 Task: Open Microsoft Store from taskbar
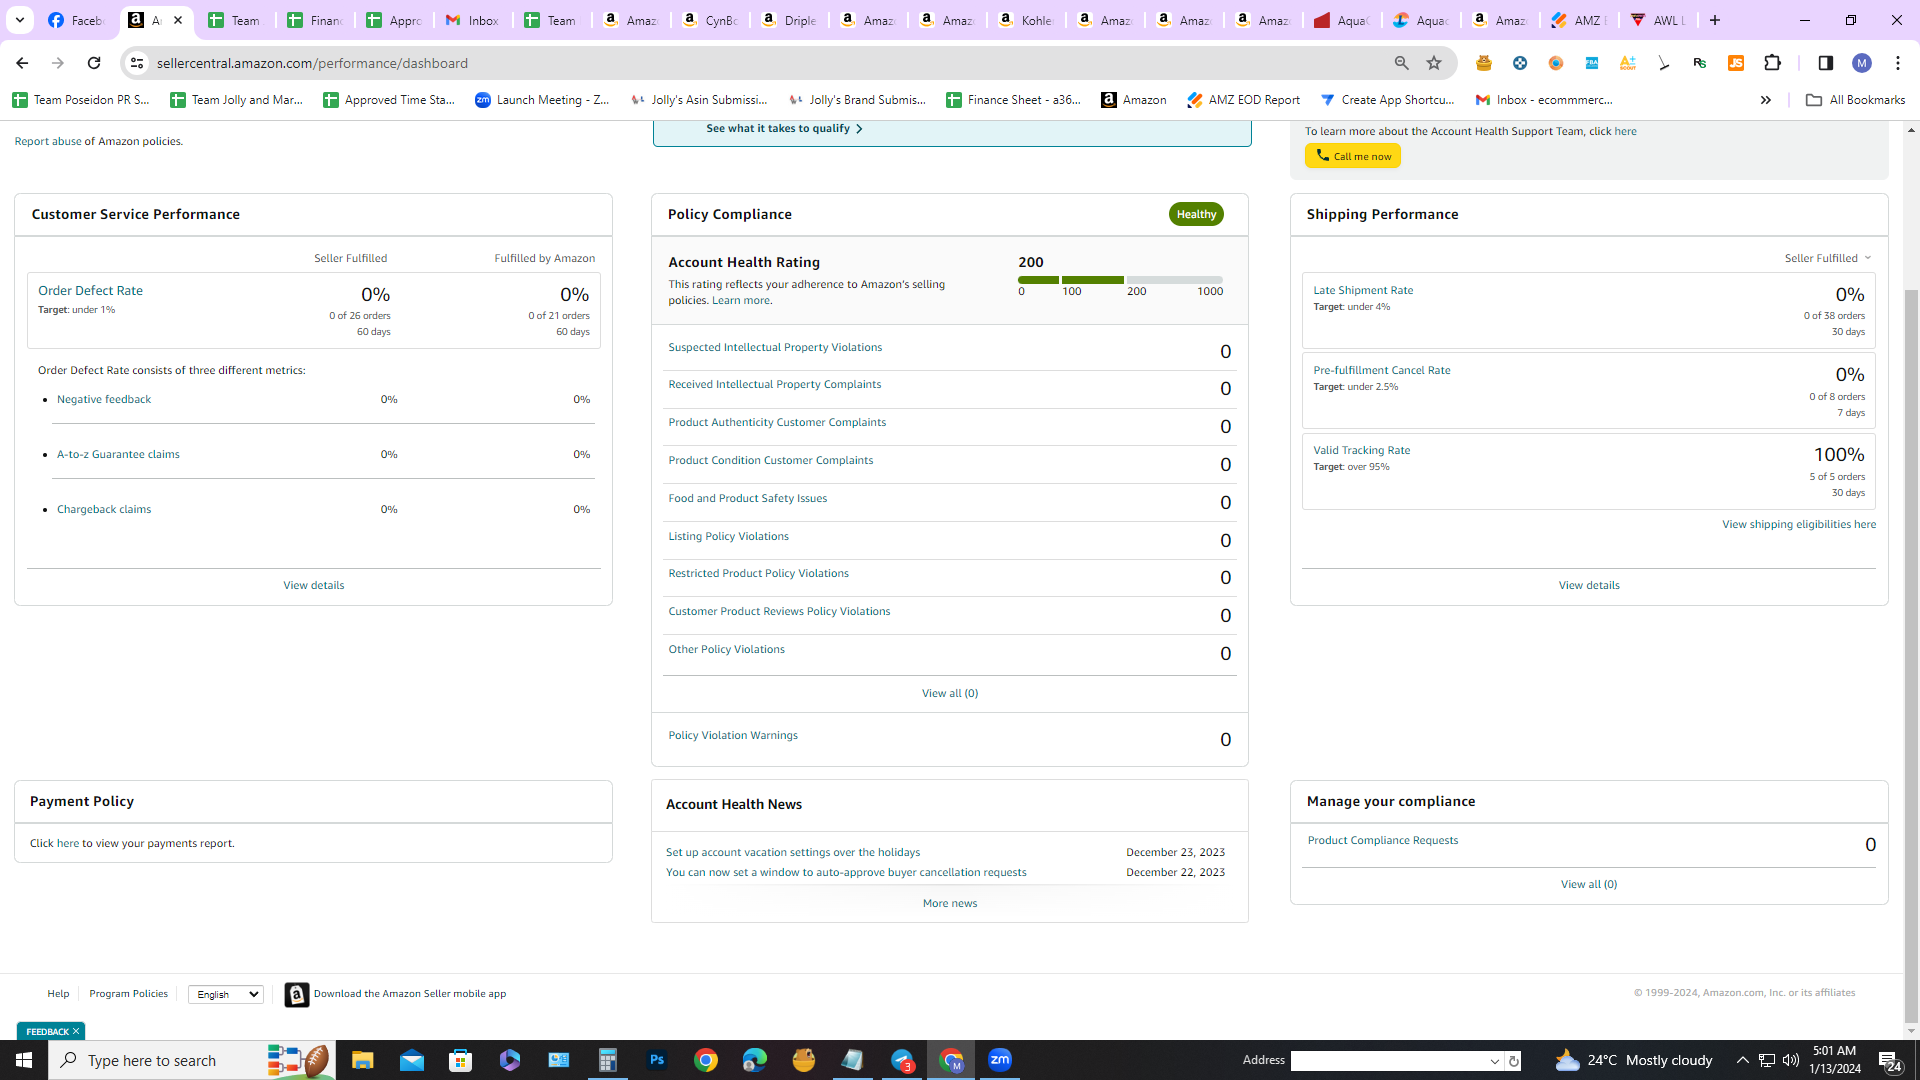(461, 1060)
